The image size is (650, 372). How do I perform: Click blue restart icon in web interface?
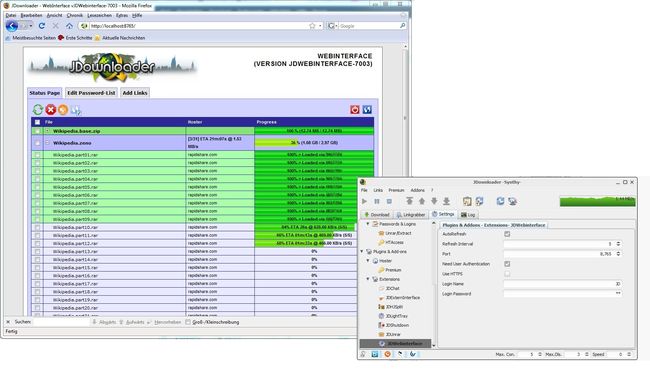[x=367, y=109]
